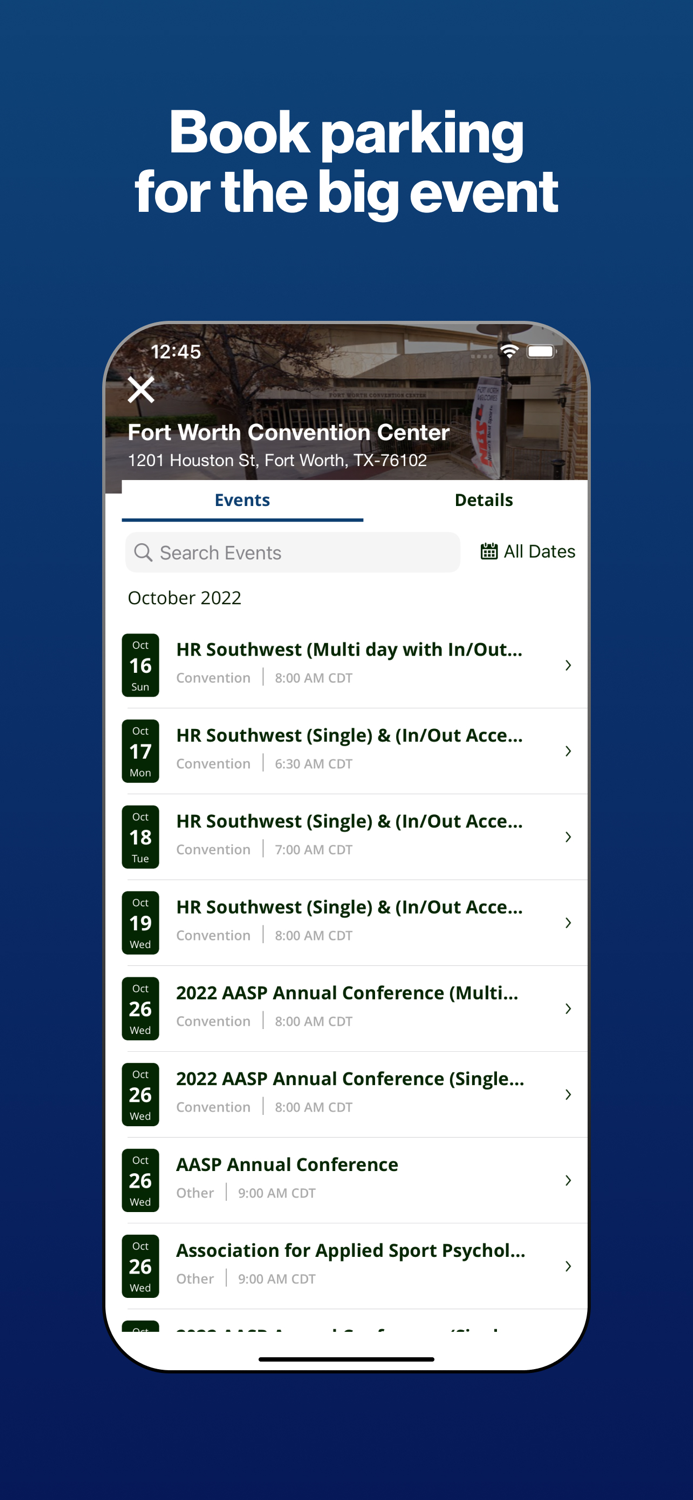693x1500 pixels.
Task: Tap the Oct 17 Mon date badge
Action: [140, 751]
